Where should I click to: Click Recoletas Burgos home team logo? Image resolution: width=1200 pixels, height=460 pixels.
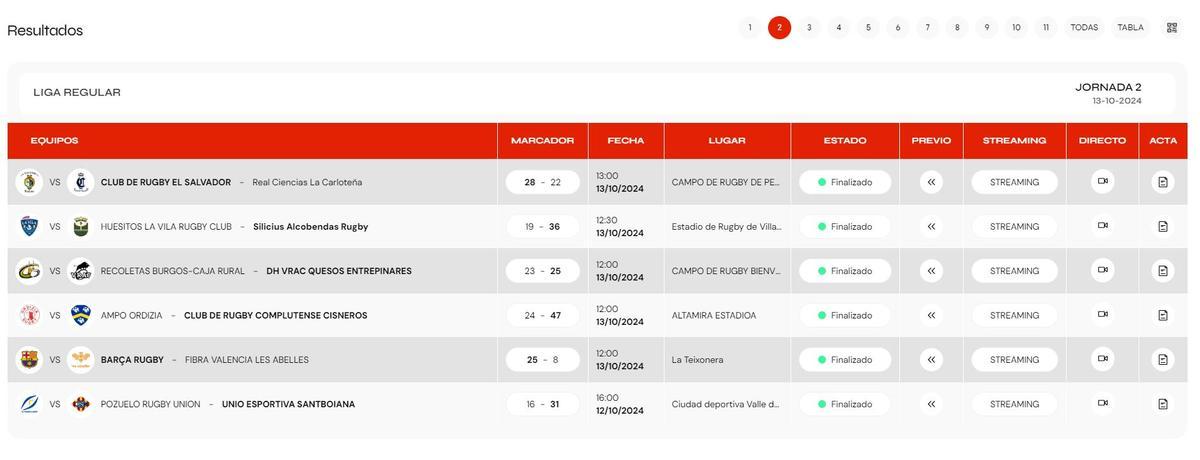29,271
